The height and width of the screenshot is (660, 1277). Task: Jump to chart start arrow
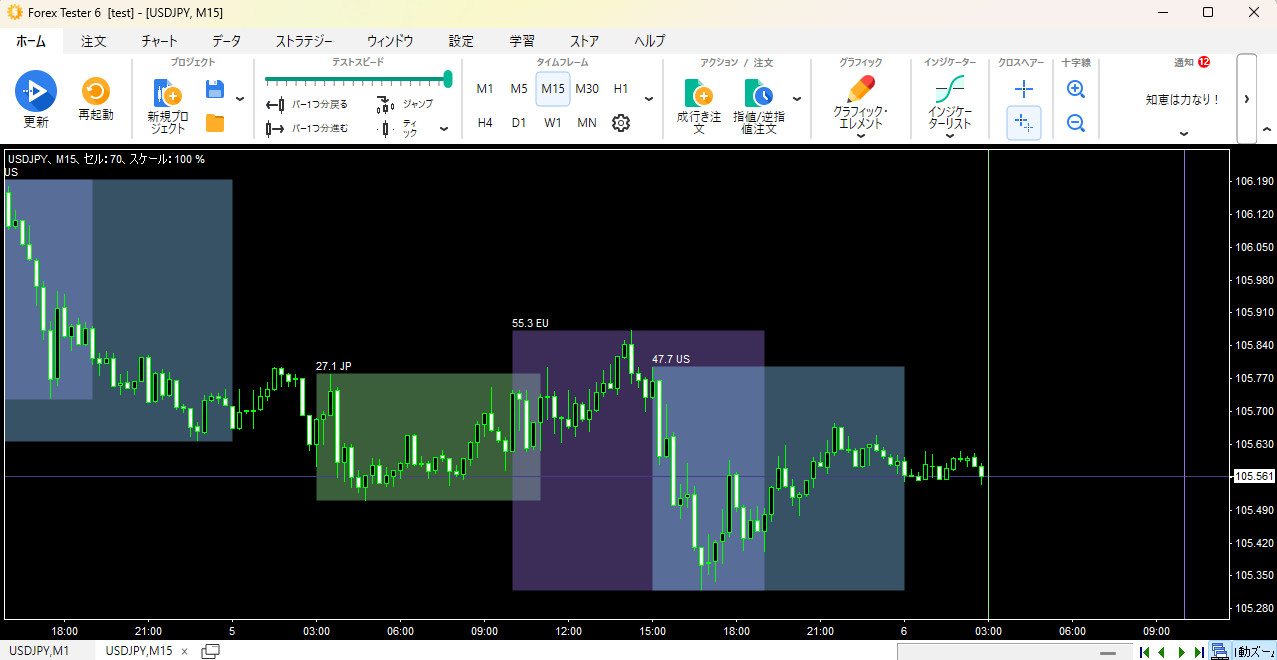tap(1144, 652)
